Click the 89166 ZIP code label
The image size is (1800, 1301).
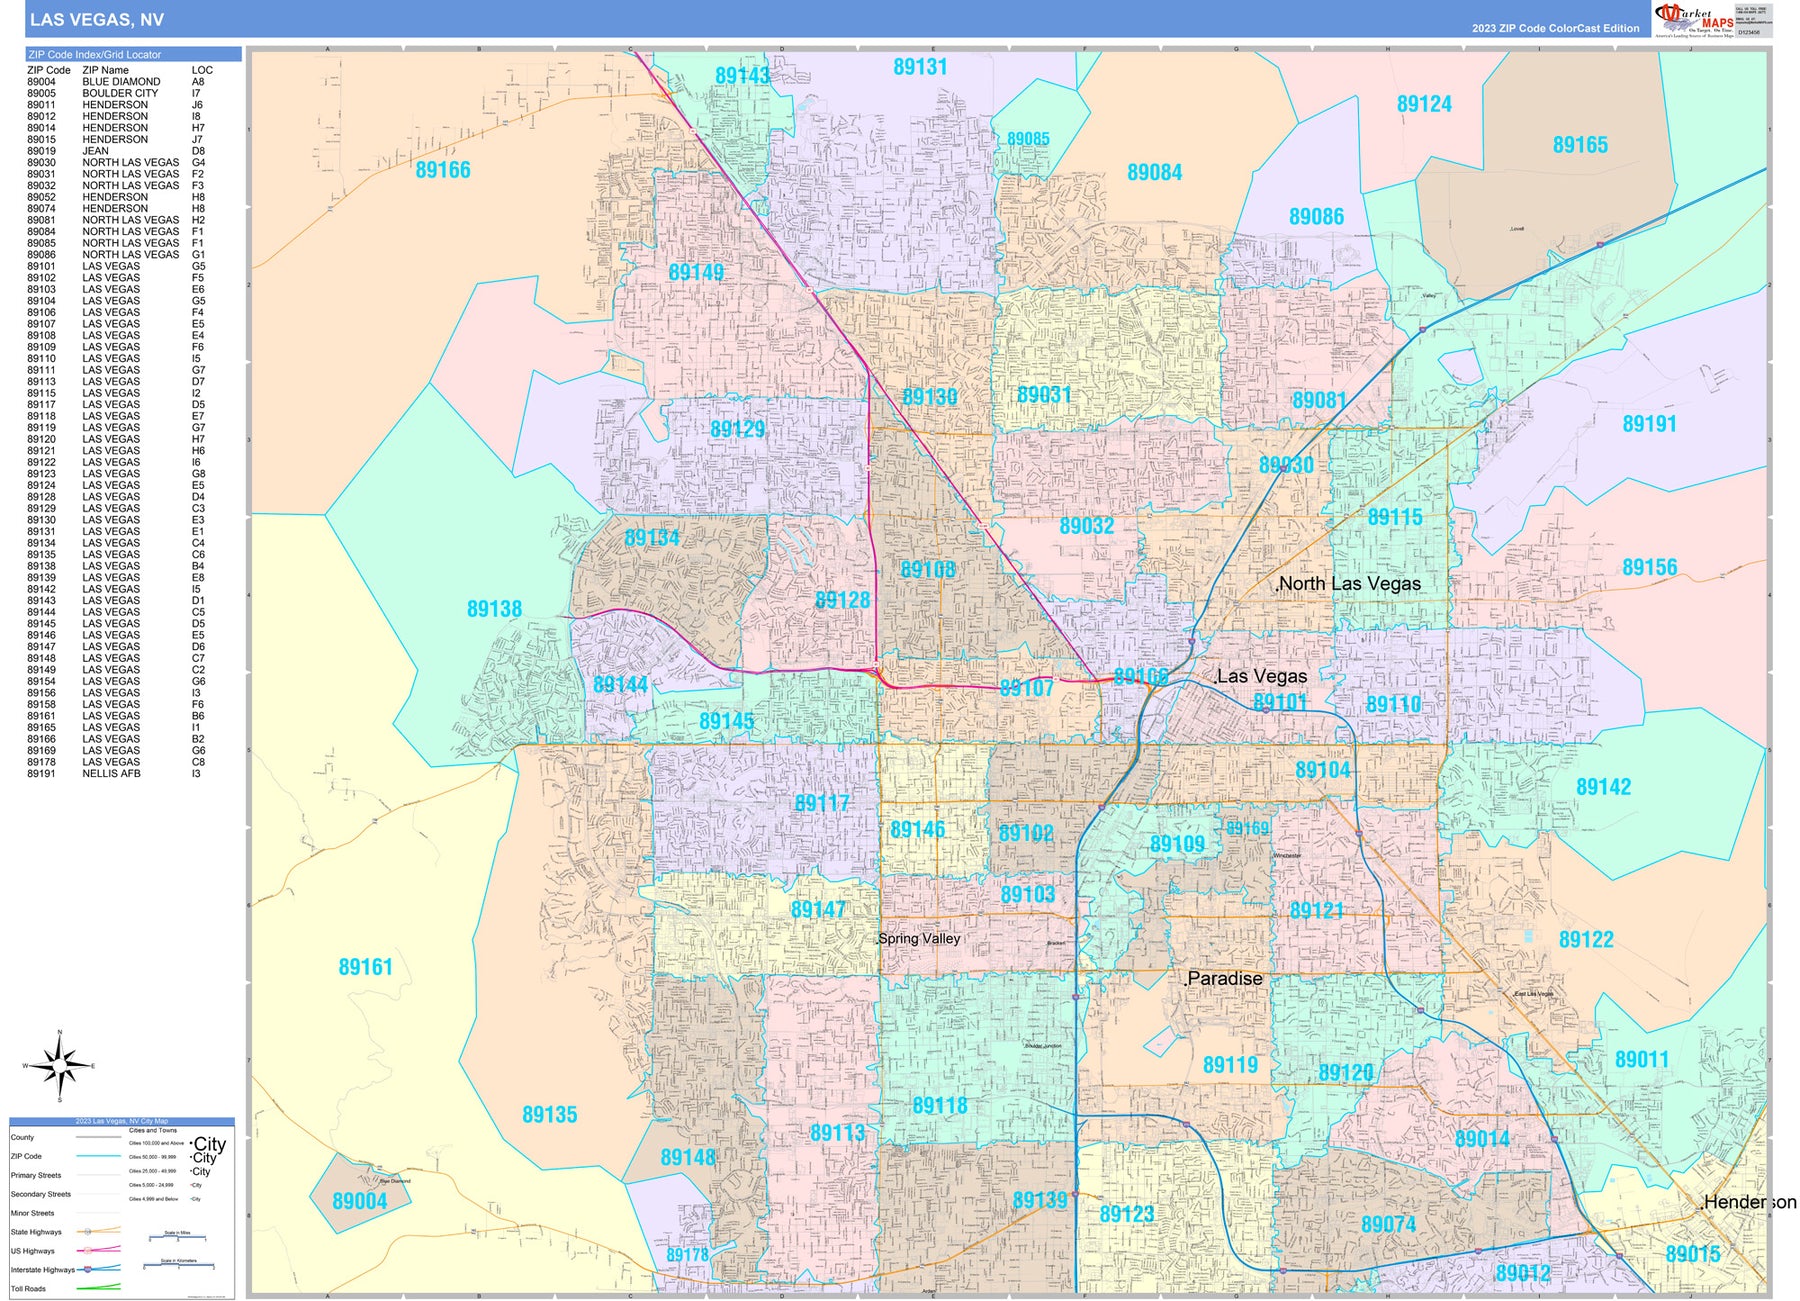click(443, 170)
